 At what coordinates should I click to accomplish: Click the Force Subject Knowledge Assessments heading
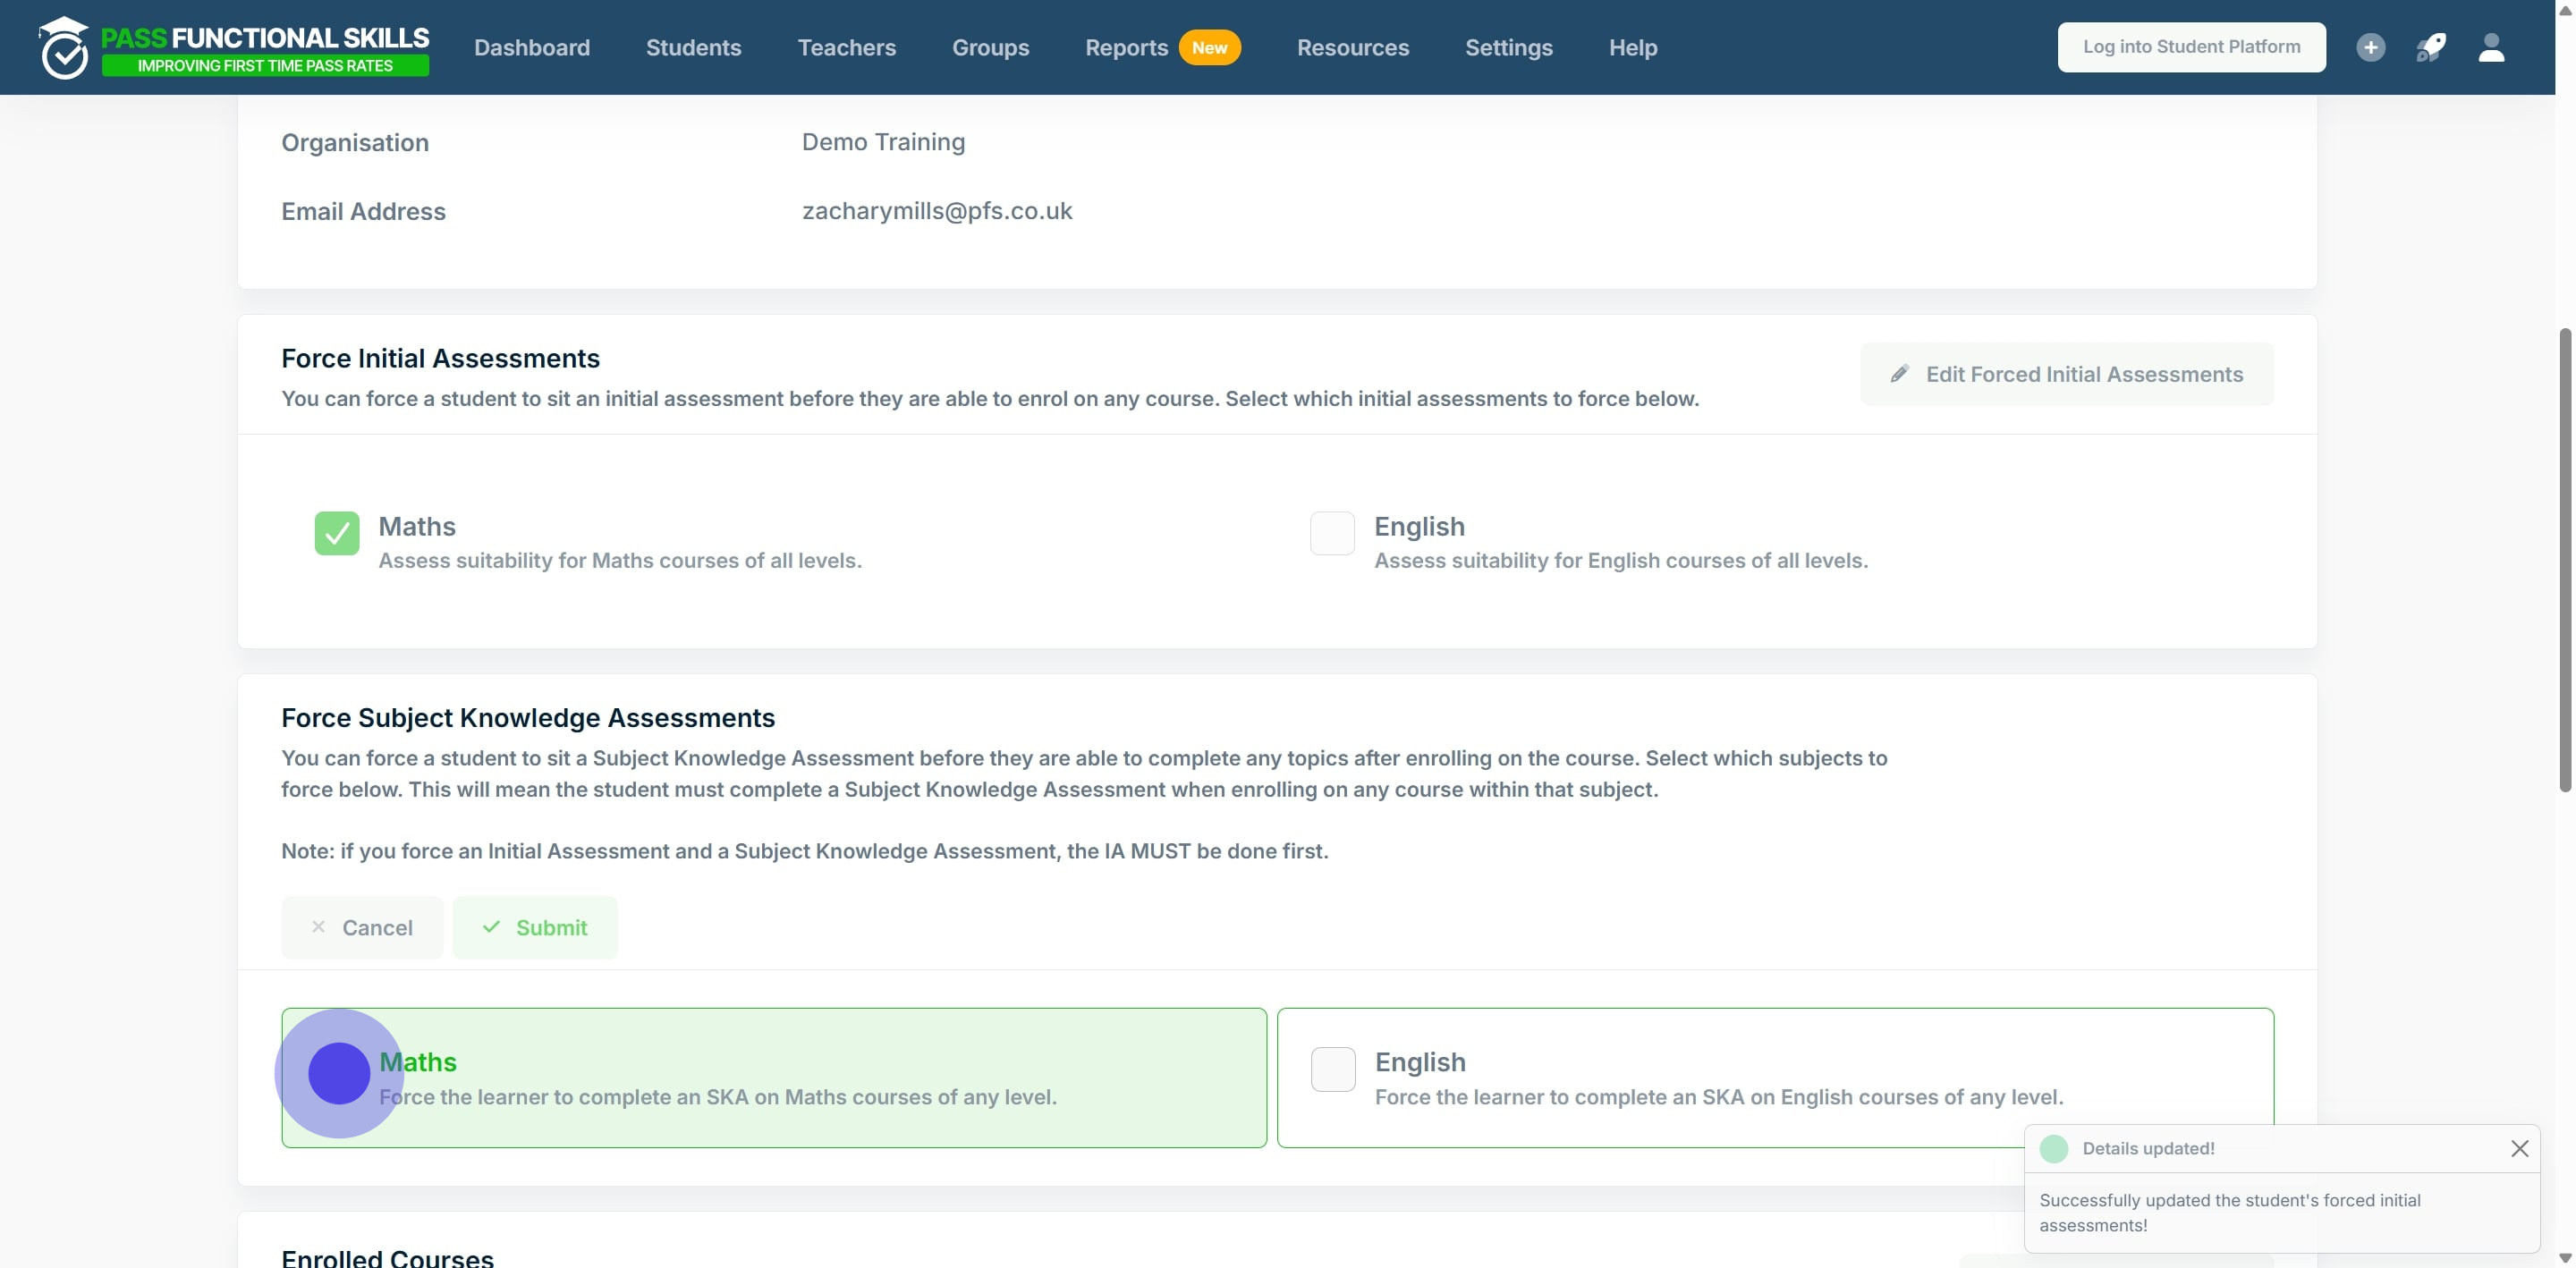click(x=528, y=718)
